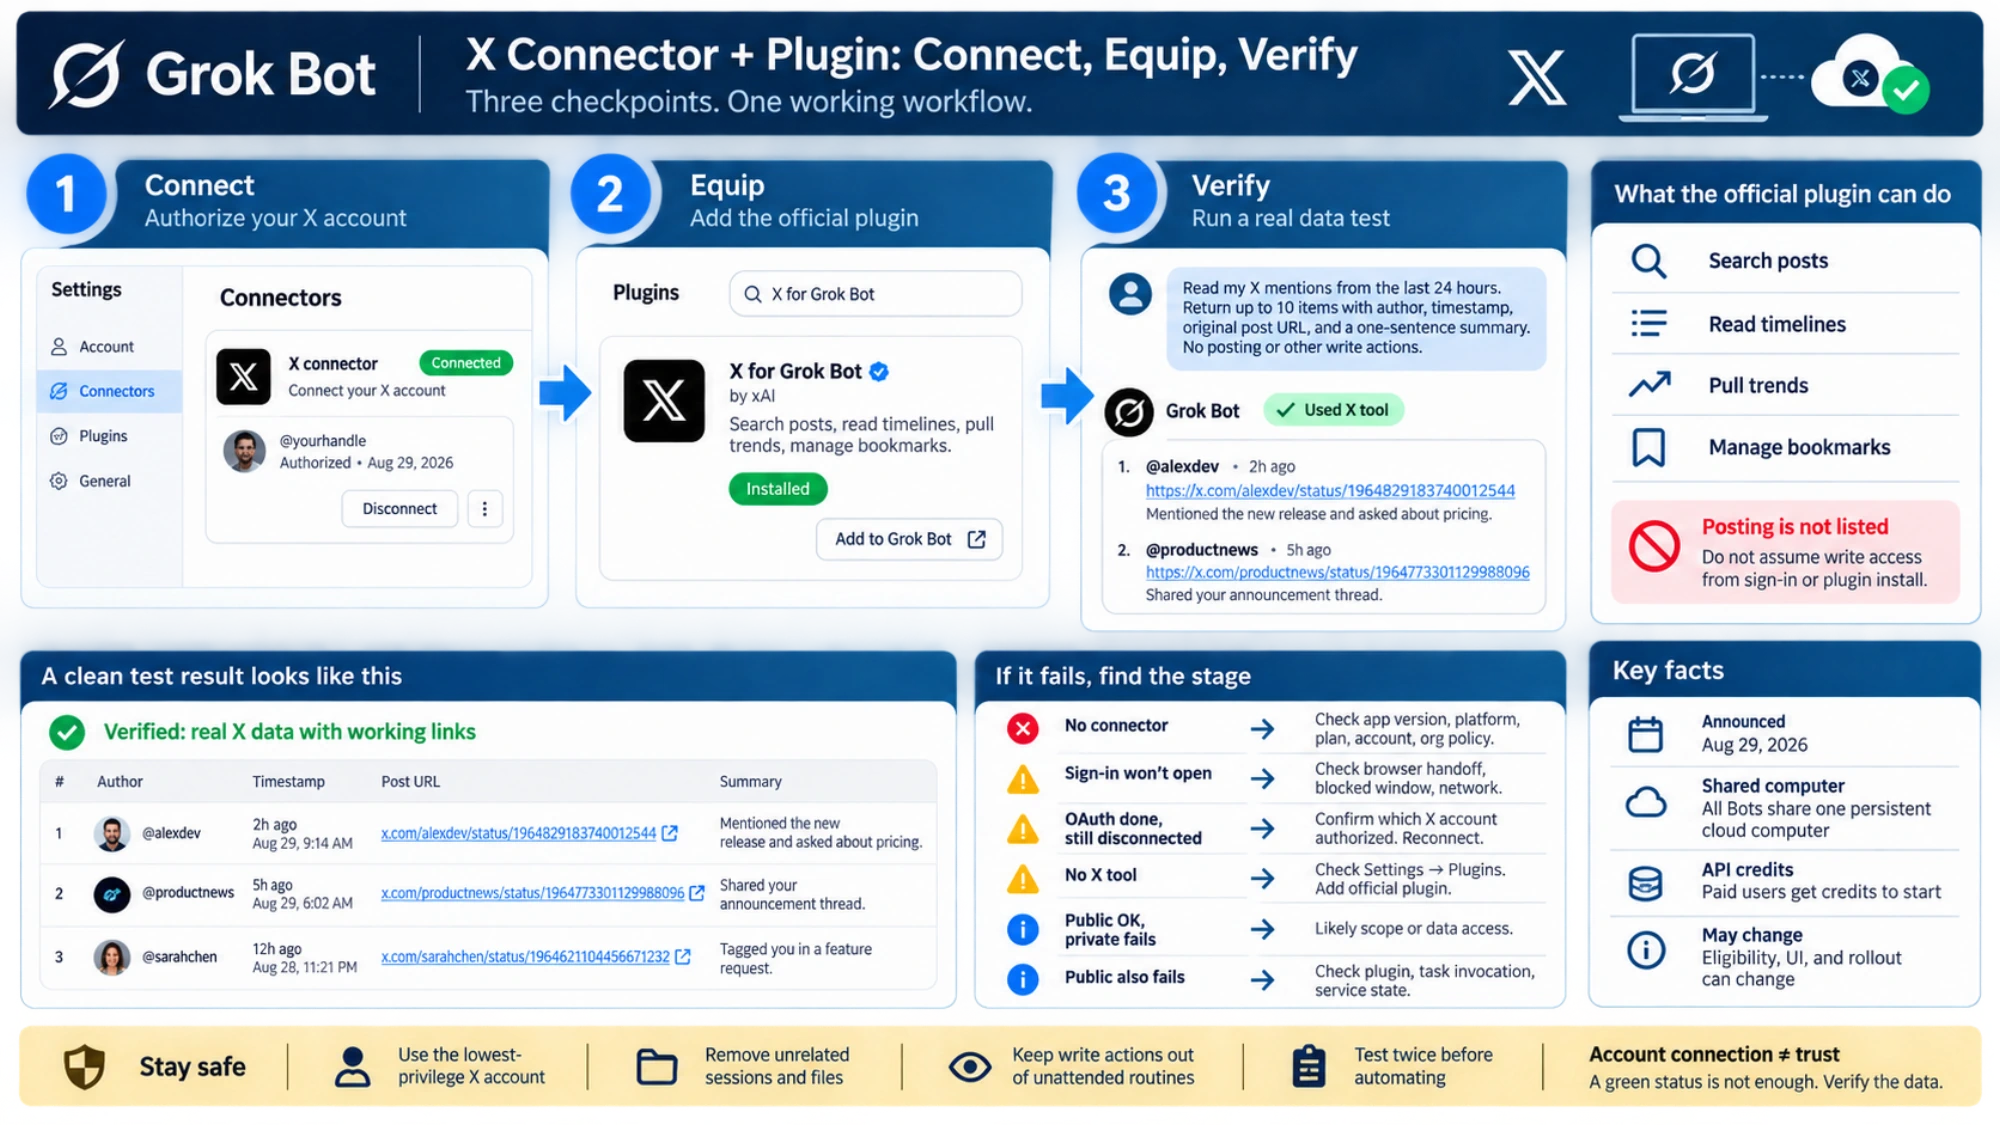Click the Connected status badge
This screenshot has height=1125, width=2000.
tap(466, 362)
